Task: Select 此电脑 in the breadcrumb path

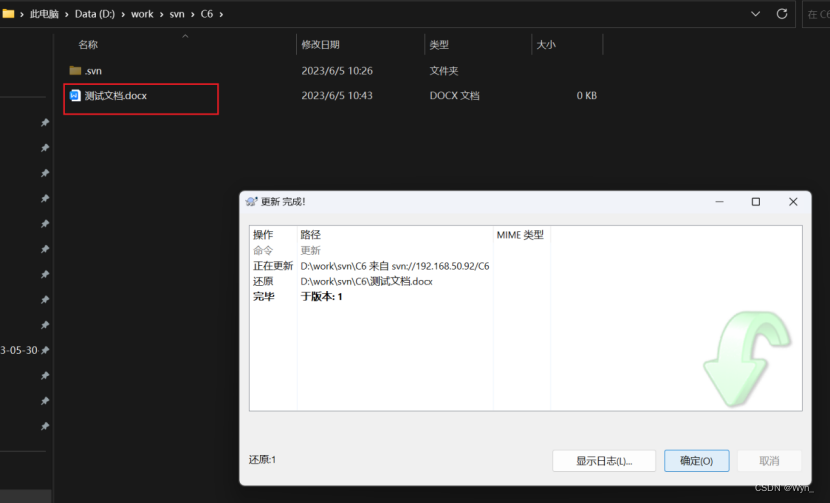Action: [x=44, y=14]
